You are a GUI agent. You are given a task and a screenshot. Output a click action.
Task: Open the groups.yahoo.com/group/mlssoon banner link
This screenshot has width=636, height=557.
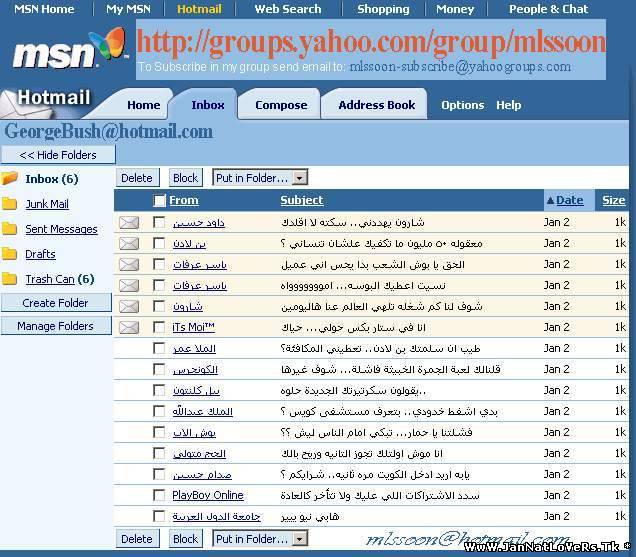click(371, 41)
